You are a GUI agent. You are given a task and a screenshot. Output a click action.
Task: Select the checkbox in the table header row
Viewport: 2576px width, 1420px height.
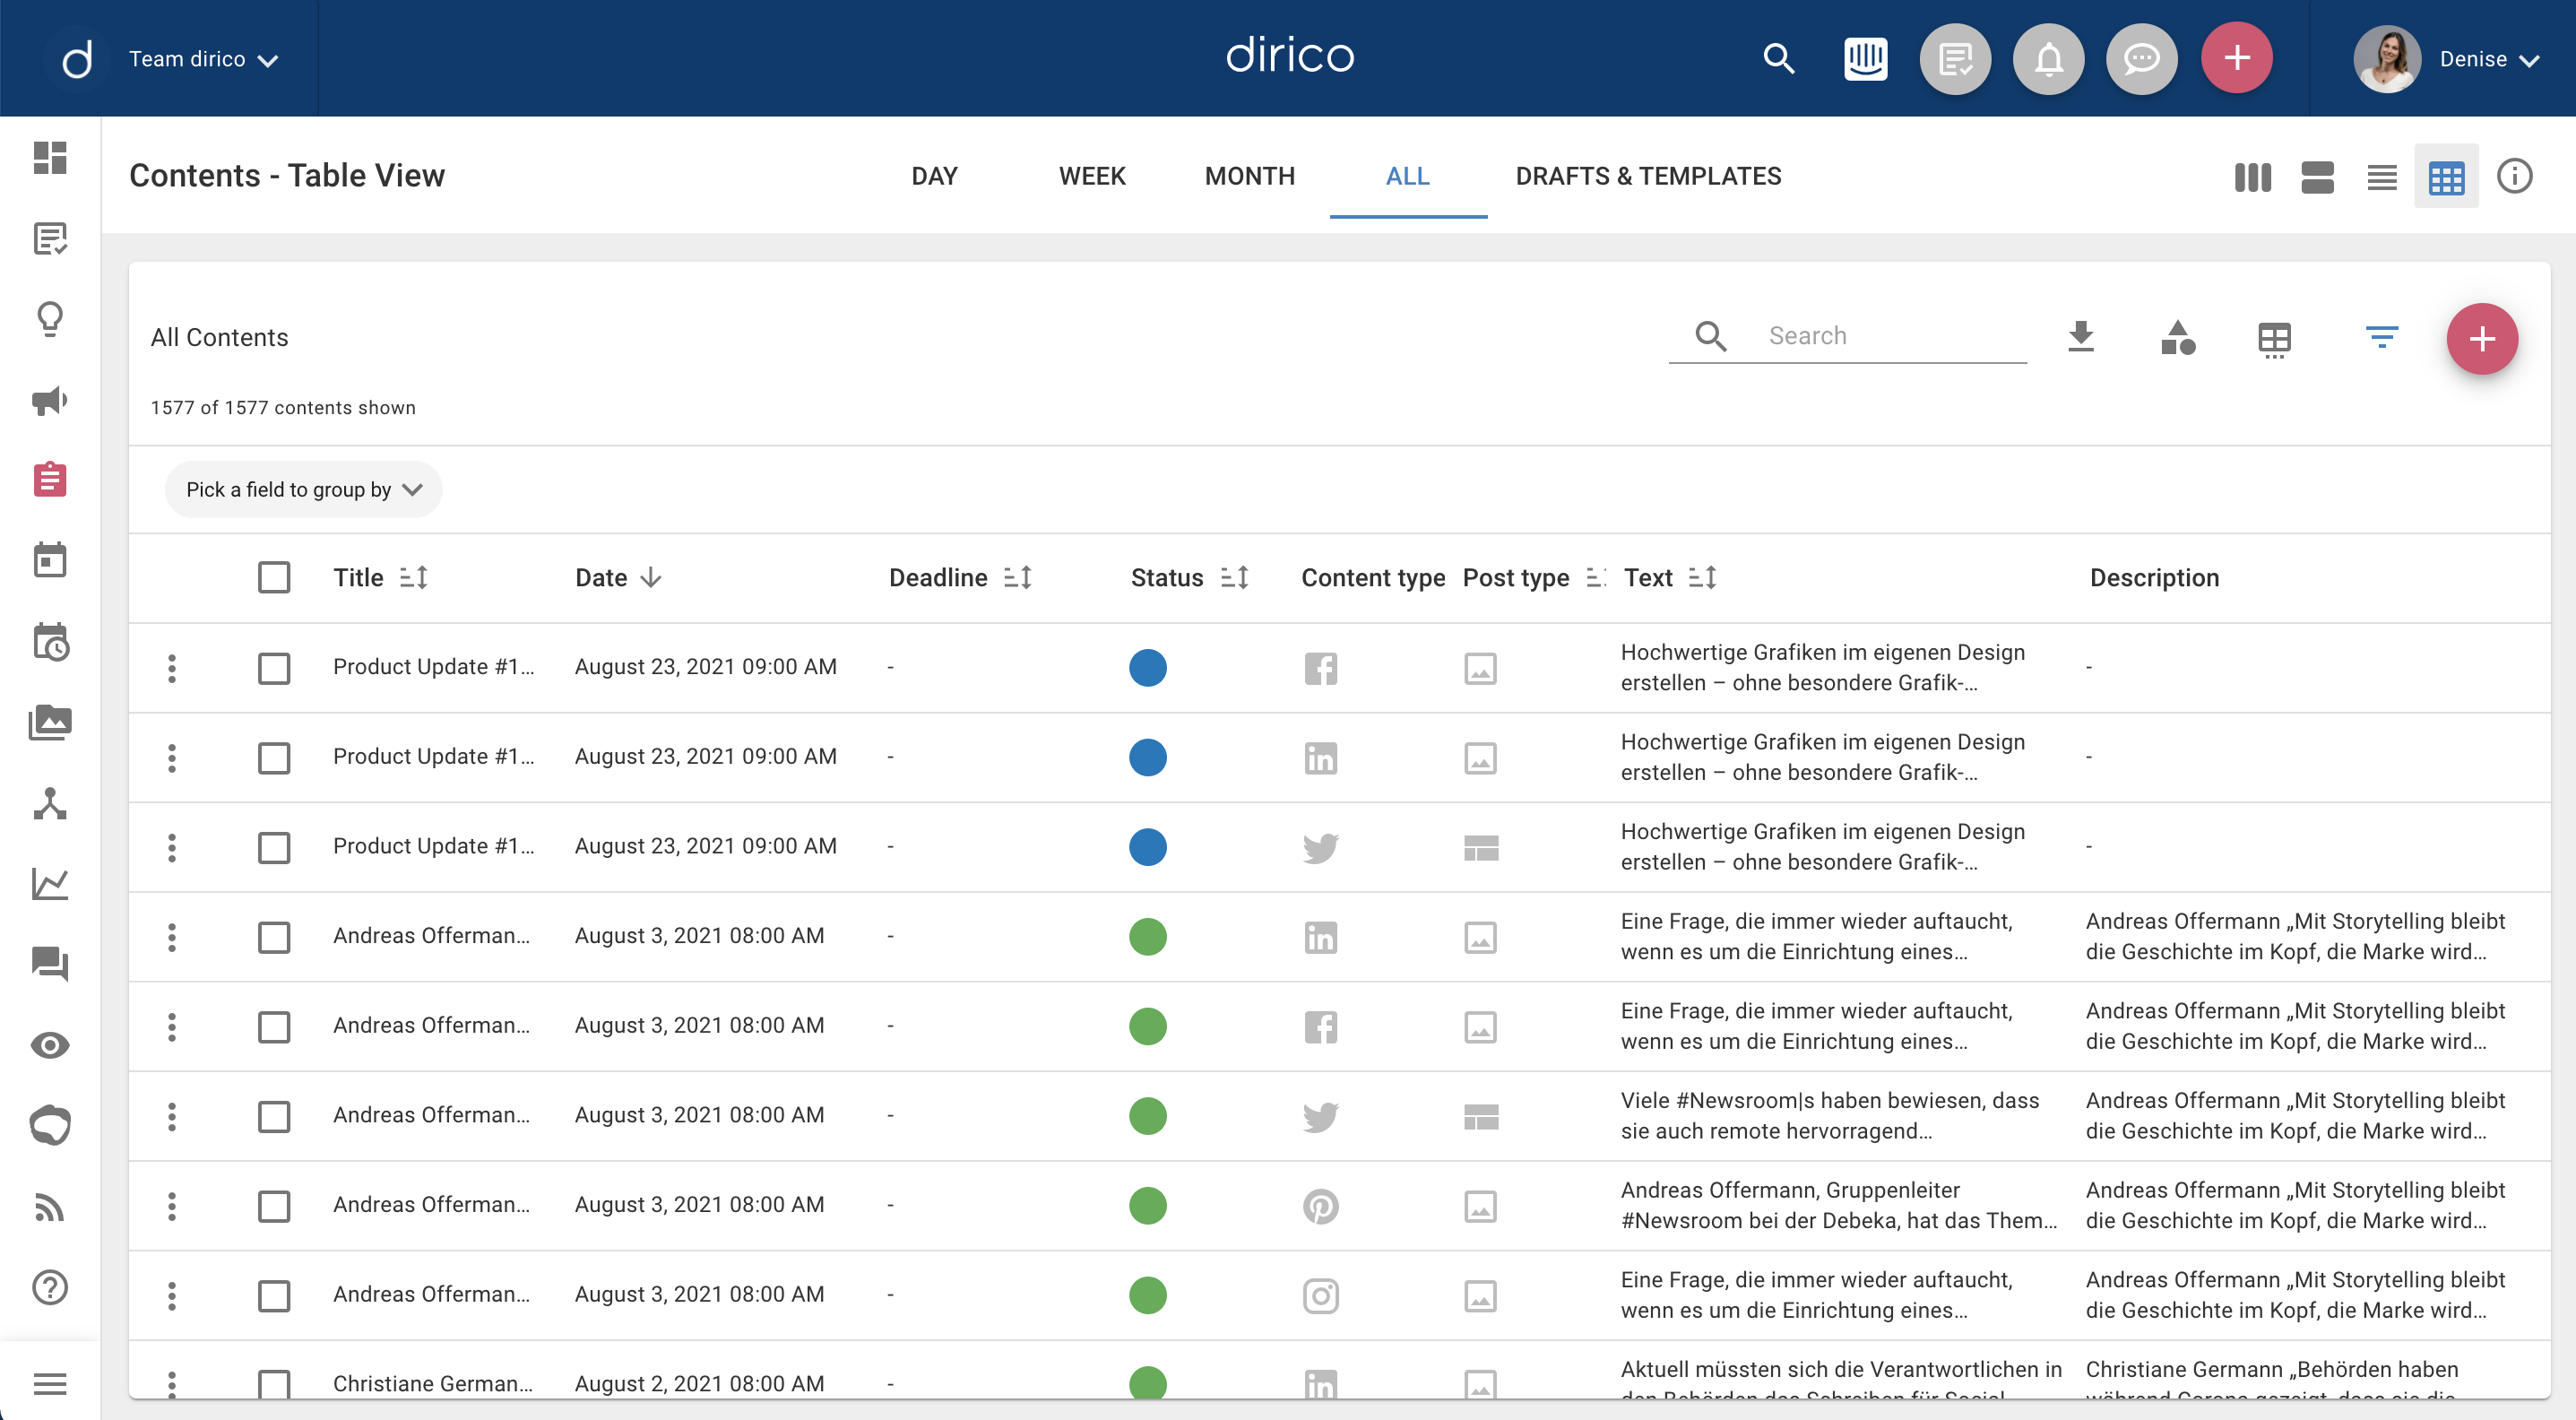tap(273, 577)
